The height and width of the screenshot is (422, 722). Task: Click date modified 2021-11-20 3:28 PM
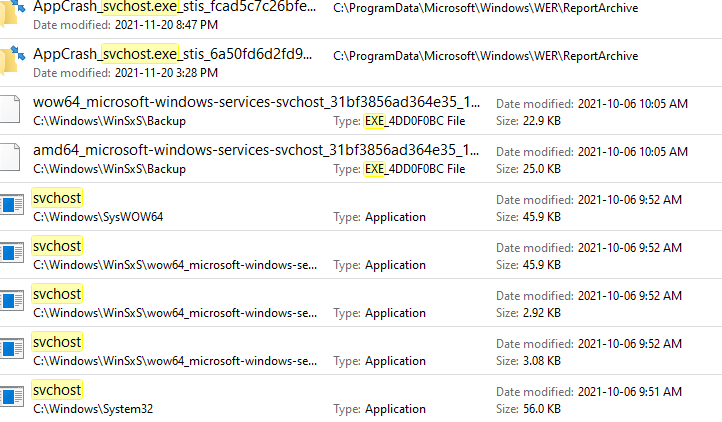point(166,73)
